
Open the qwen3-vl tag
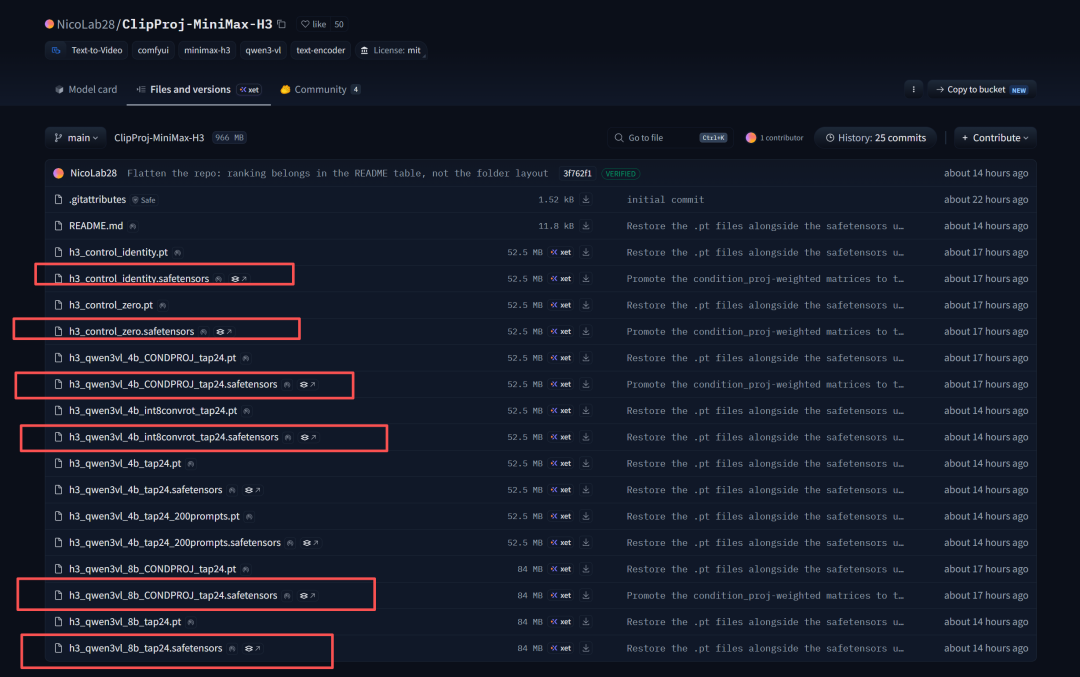click(x=263, y=50)
